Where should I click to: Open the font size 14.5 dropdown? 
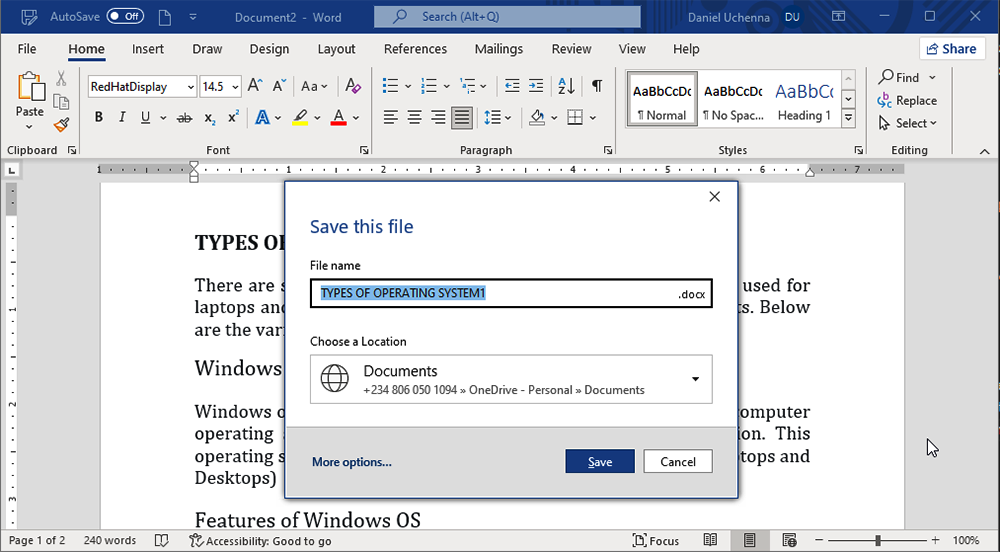tap(235, 87)
